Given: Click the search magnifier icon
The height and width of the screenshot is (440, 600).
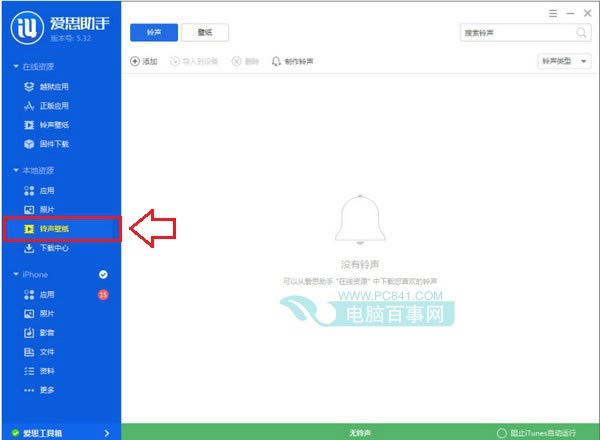Looking at the screenshot, I should pyautogui.click(x=581, y=33).
